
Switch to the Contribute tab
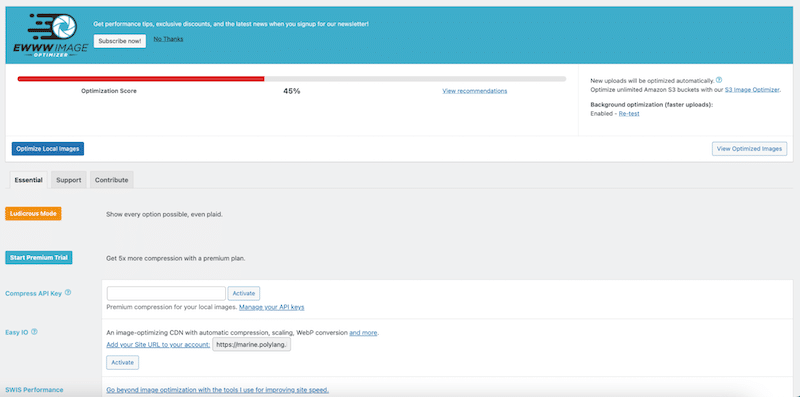pyautogui.click(x=112, y=180)
